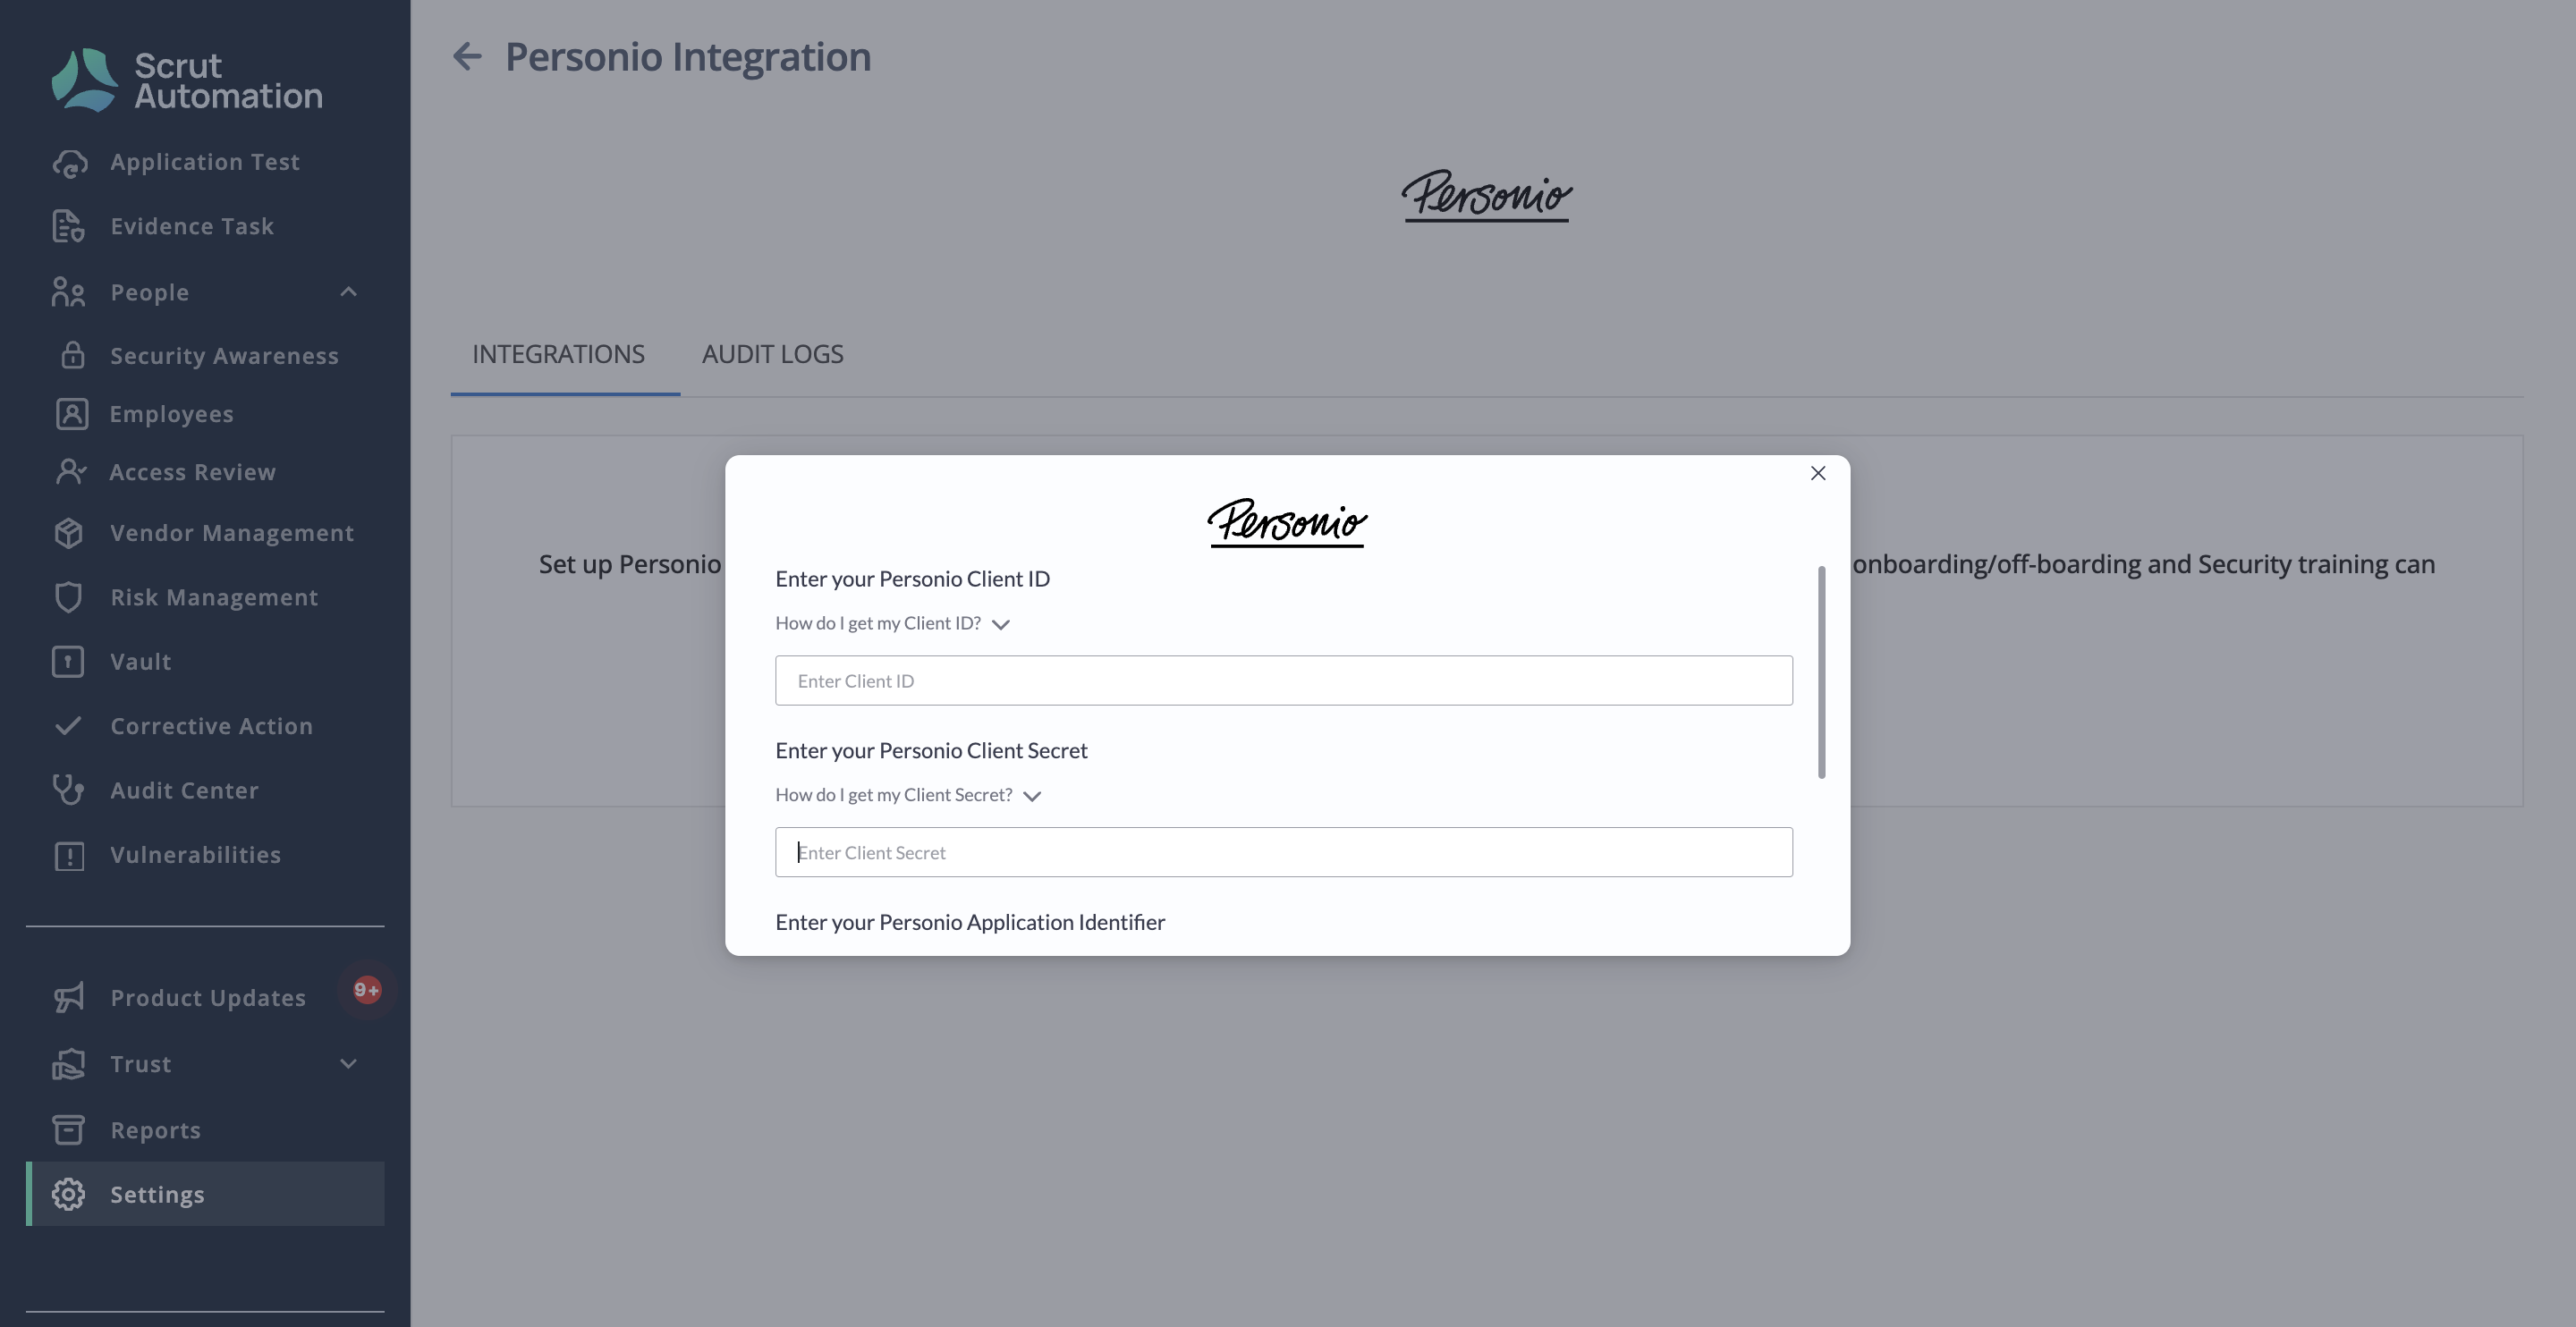Expand "How do I get my Client Secret?"
The height and width of the screenshot is (1327, 2576).
909,795
